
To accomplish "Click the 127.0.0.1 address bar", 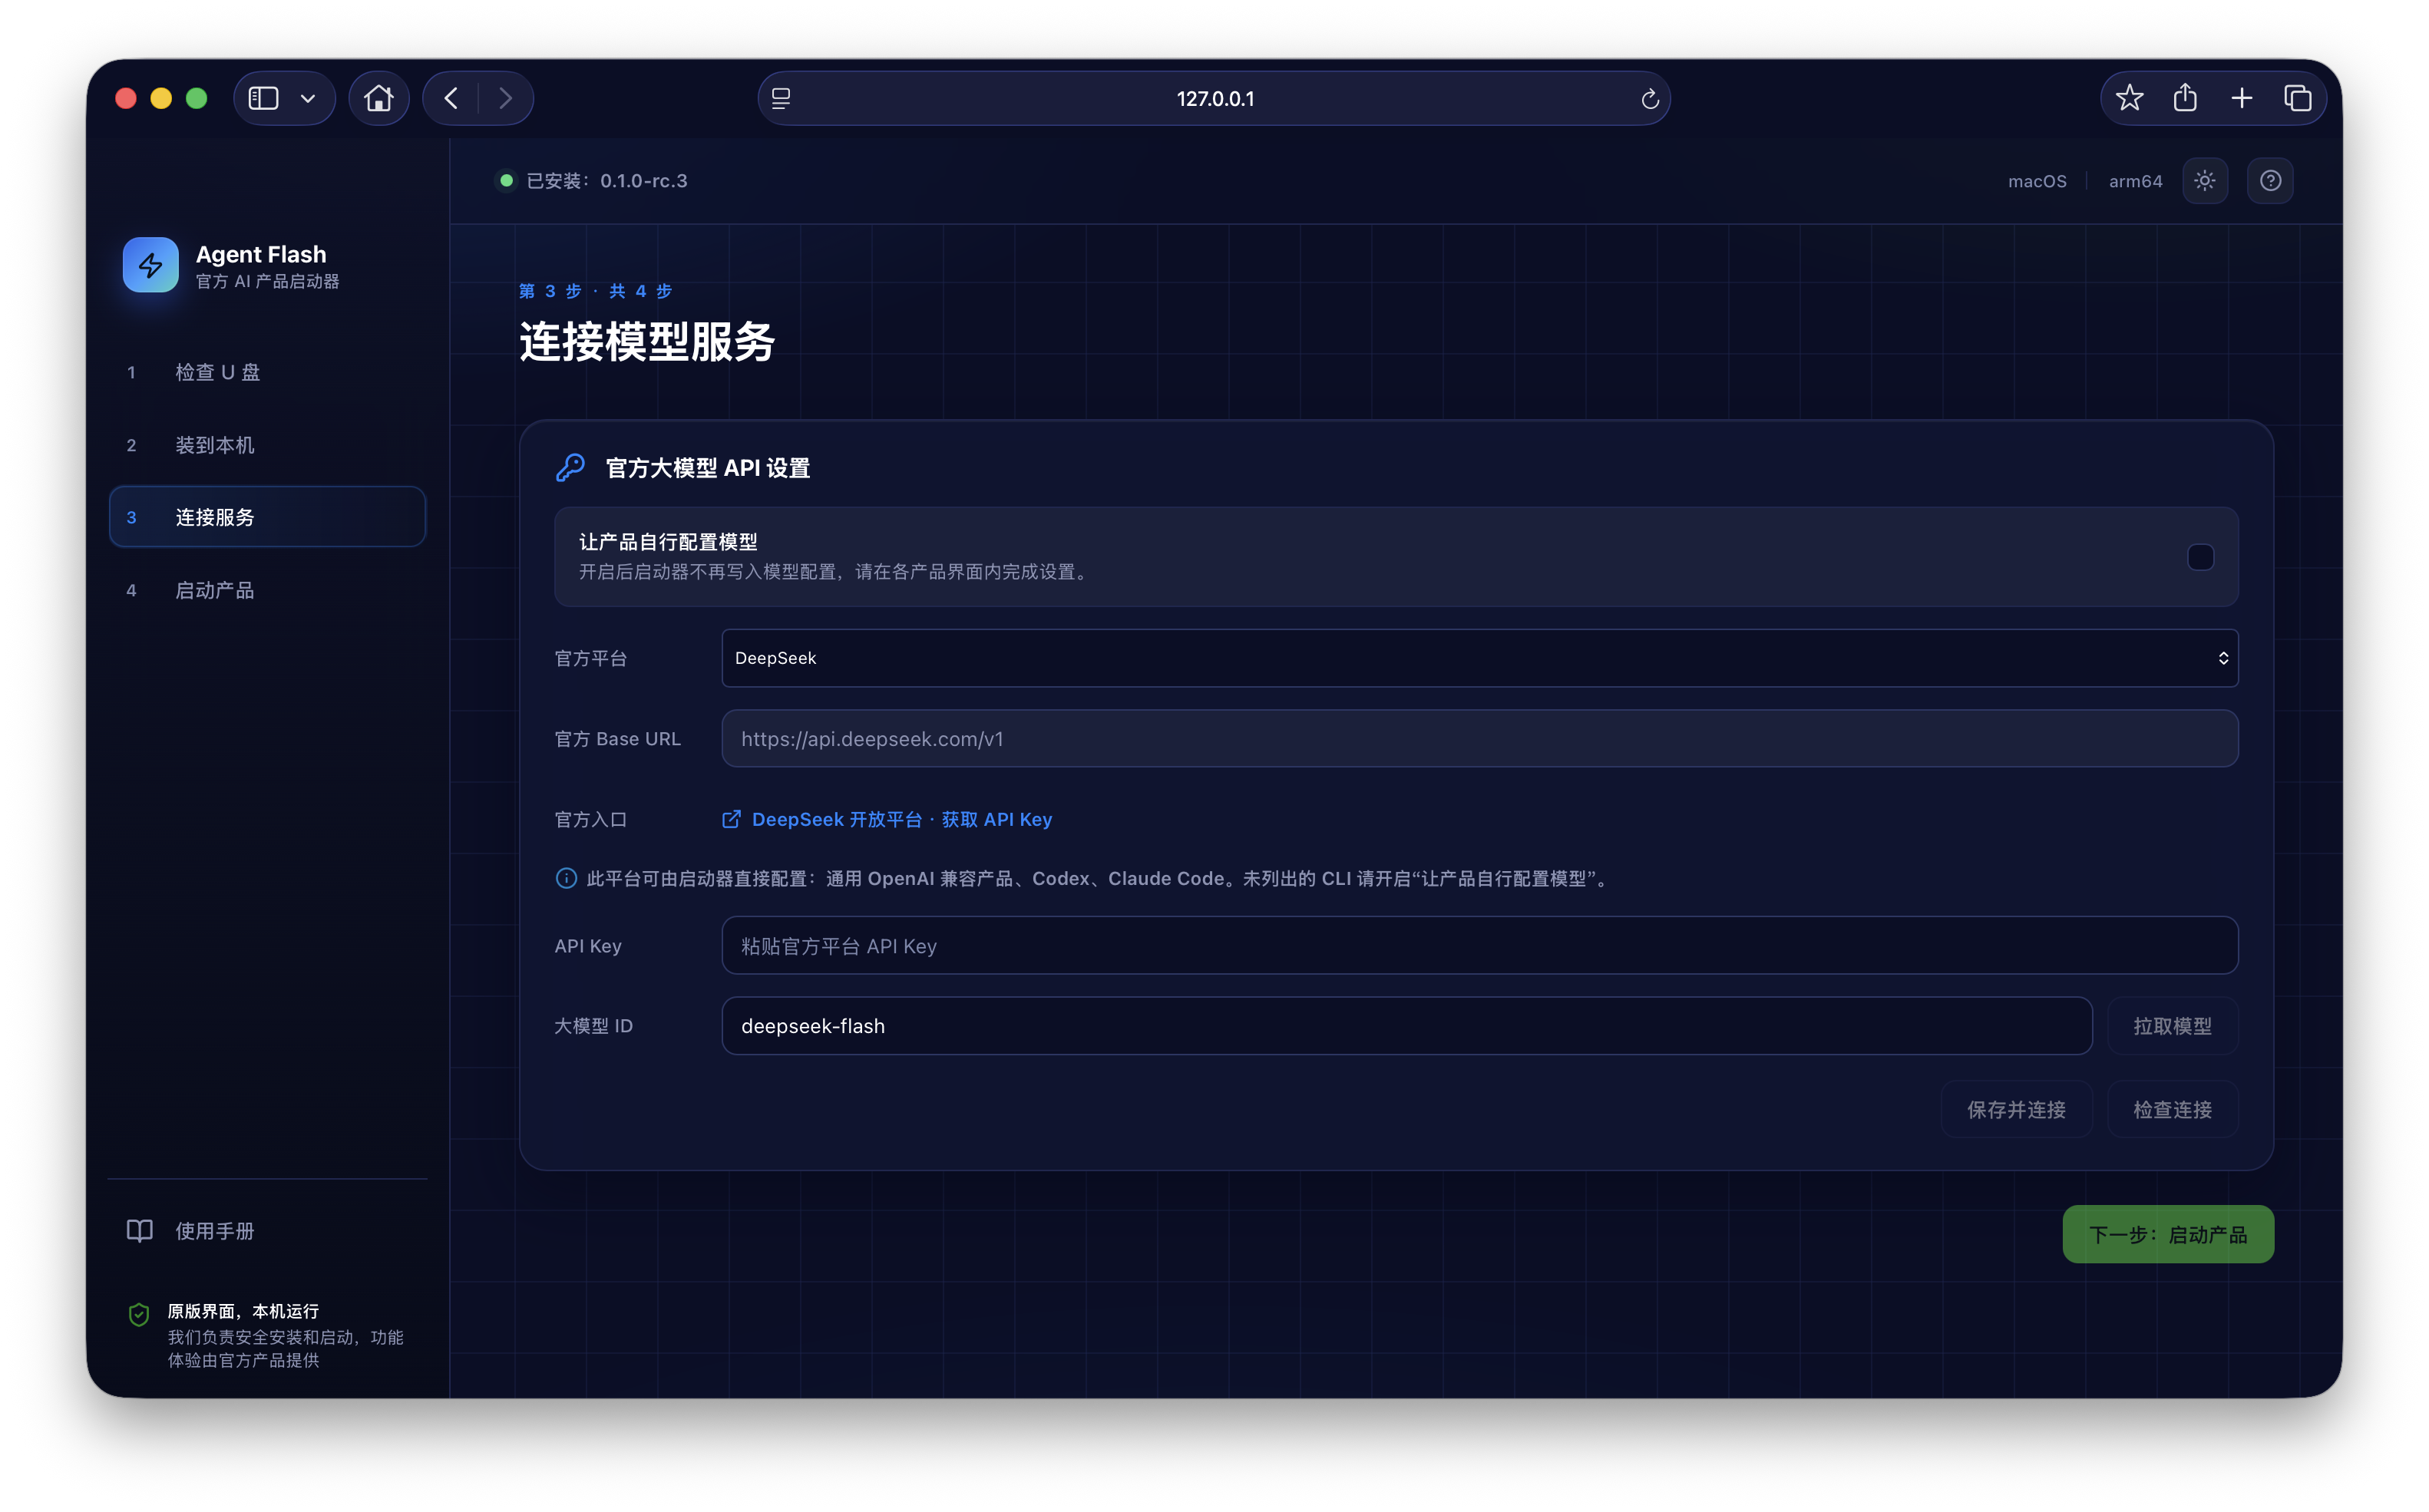I will click(1214, 98).
